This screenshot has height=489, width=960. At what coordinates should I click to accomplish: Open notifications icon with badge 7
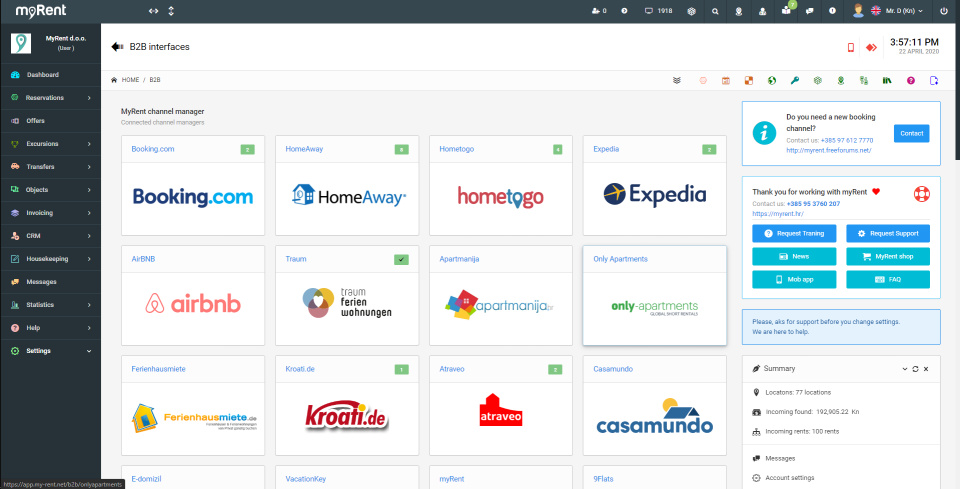tap(786, 10)
